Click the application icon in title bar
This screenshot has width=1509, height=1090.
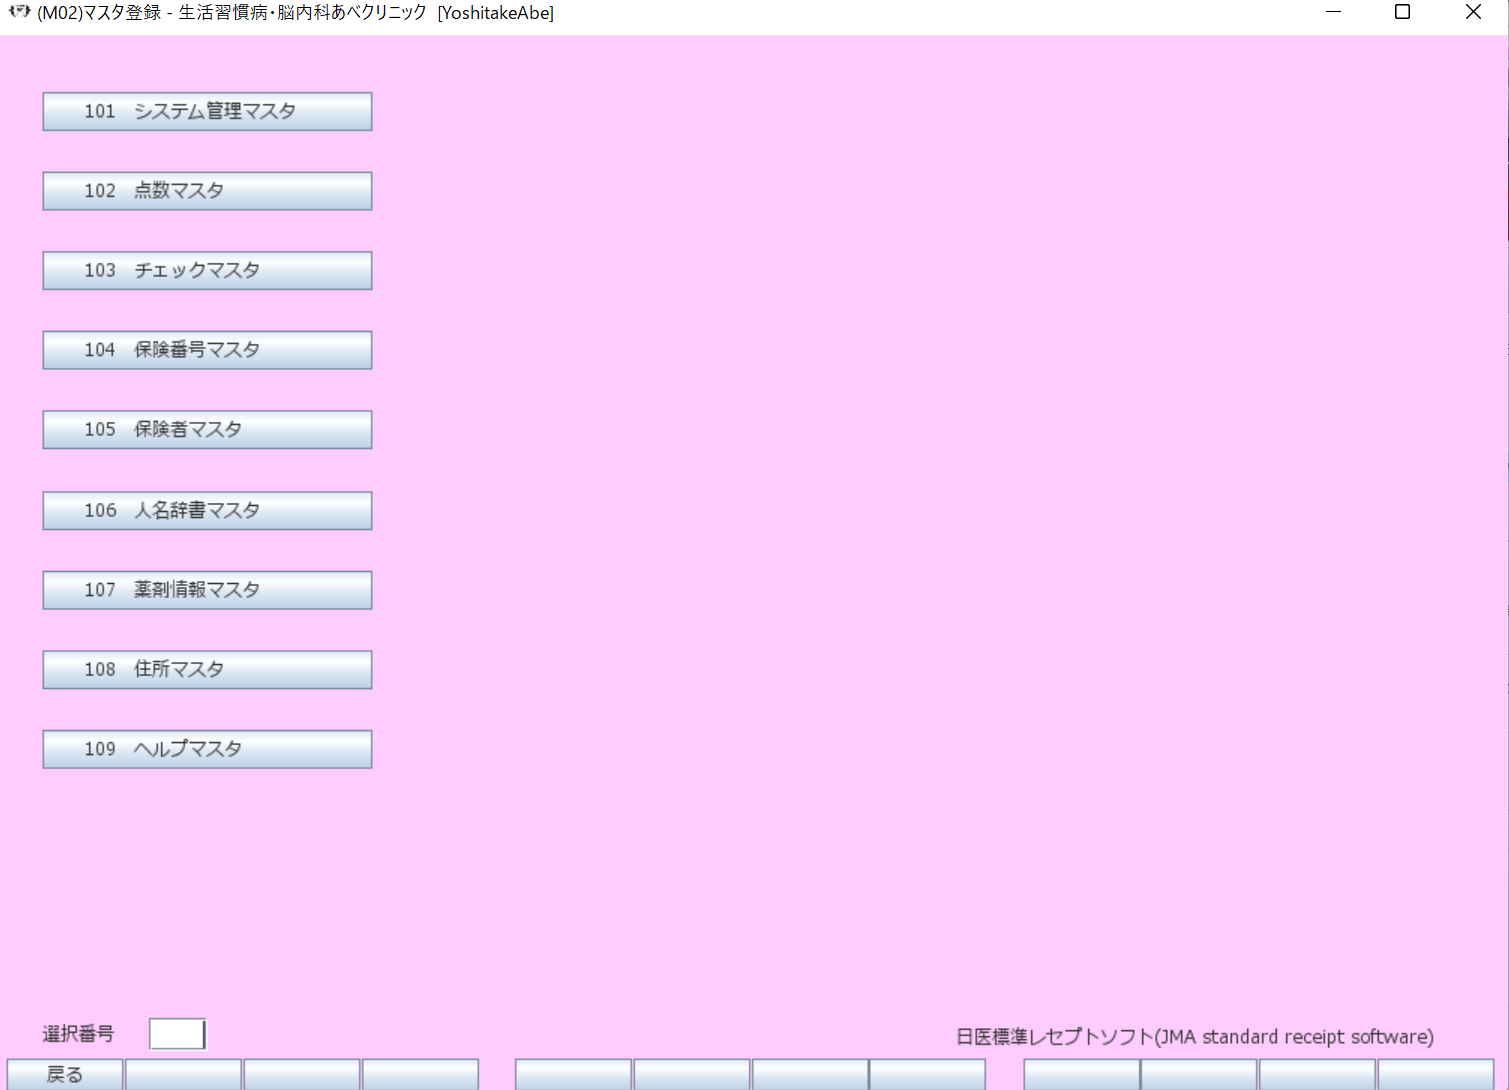pyautogui.click(x=19, y=12)
